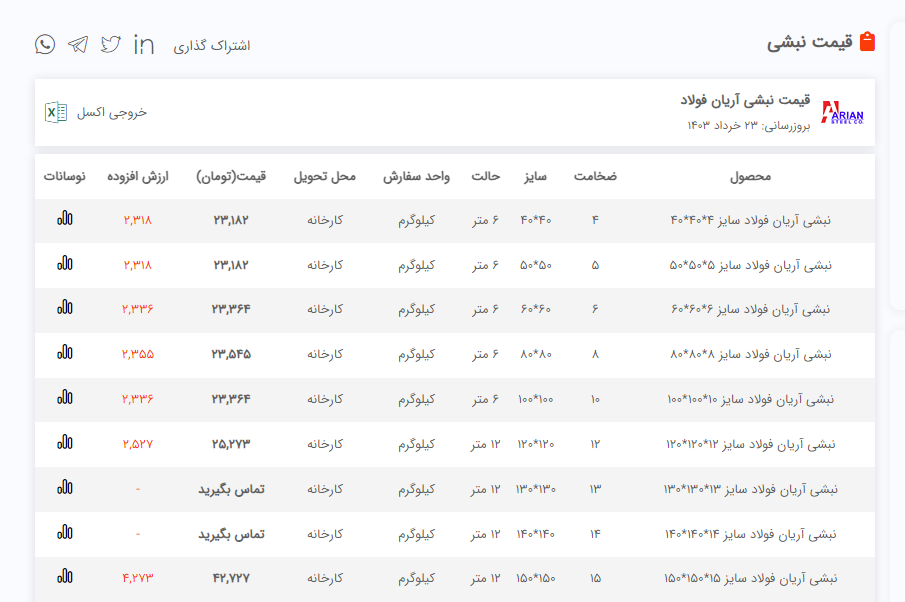View fluctuations chart for 150*150*15 angle
The image size is (905, 602).
[65, 577]
